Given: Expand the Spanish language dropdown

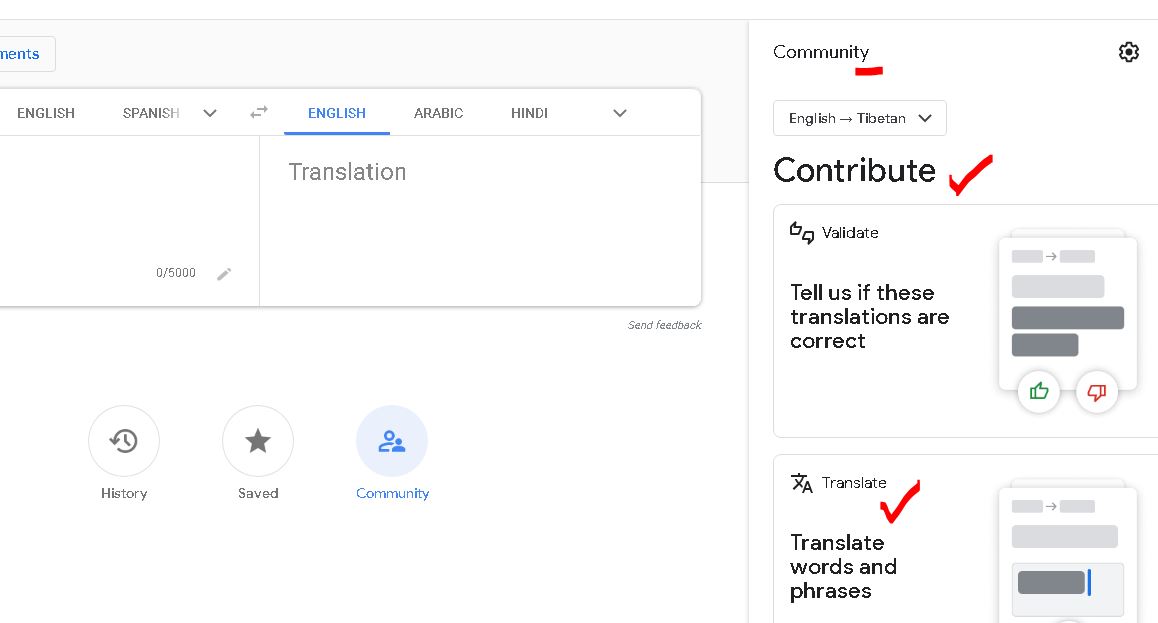Looking at the screenshot, I should pos(210,113).
